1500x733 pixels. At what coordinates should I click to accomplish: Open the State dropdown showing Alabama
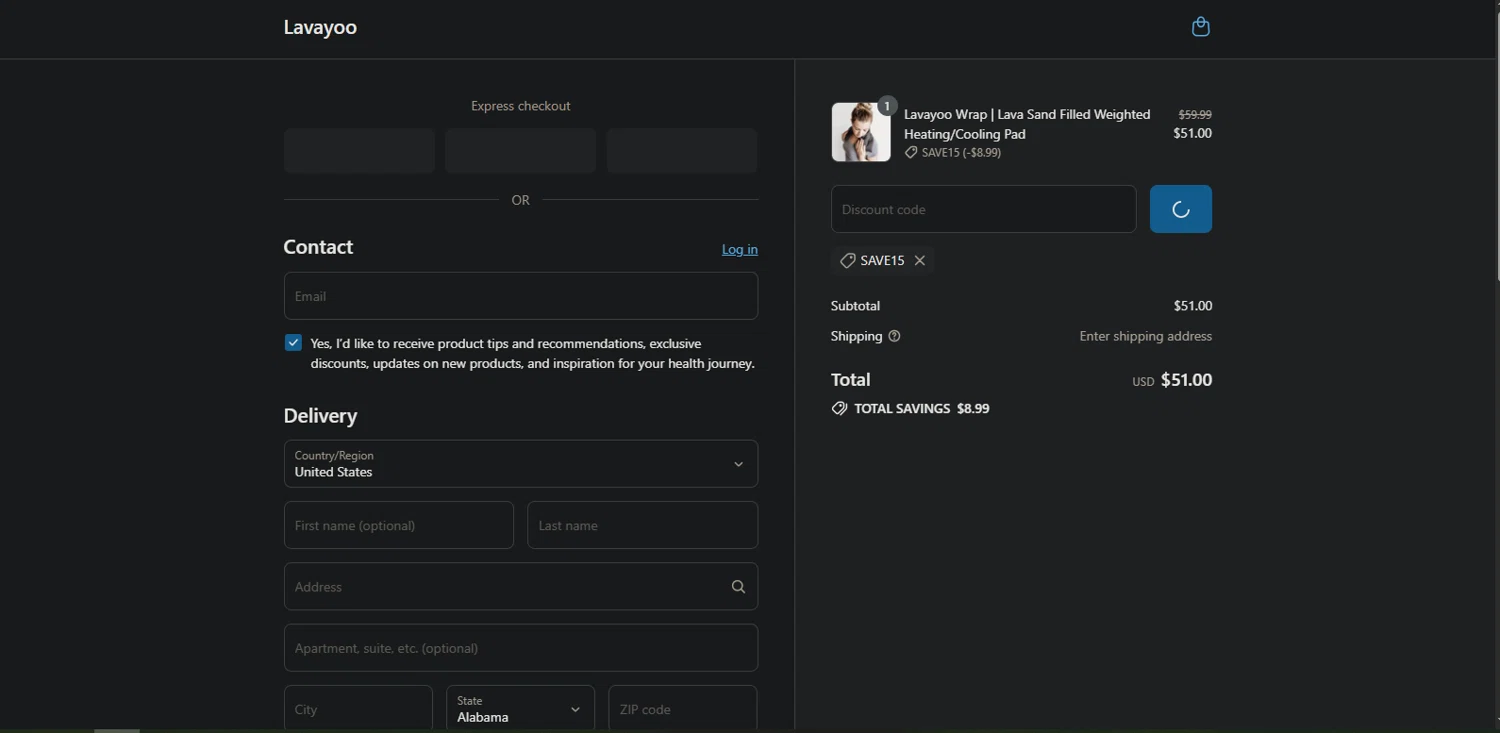[x=520, y=709]
